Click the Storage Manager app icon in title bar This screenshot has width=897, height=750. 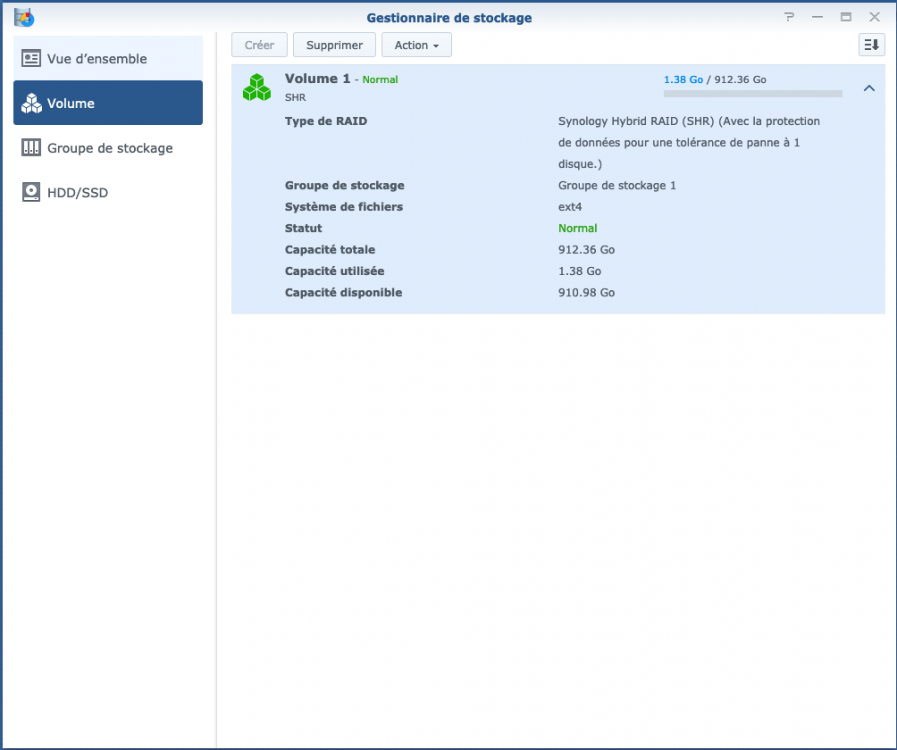[x=24, y=17]
